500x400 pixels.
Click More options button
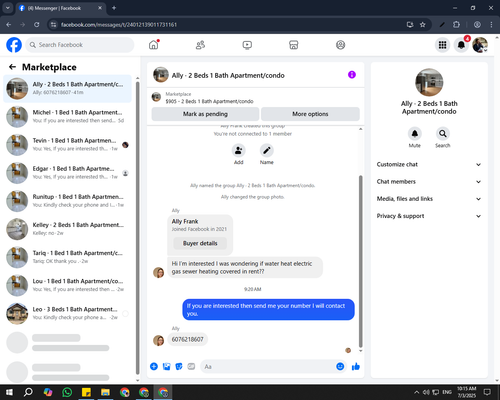pyautogui.click(x=310, y=114)
